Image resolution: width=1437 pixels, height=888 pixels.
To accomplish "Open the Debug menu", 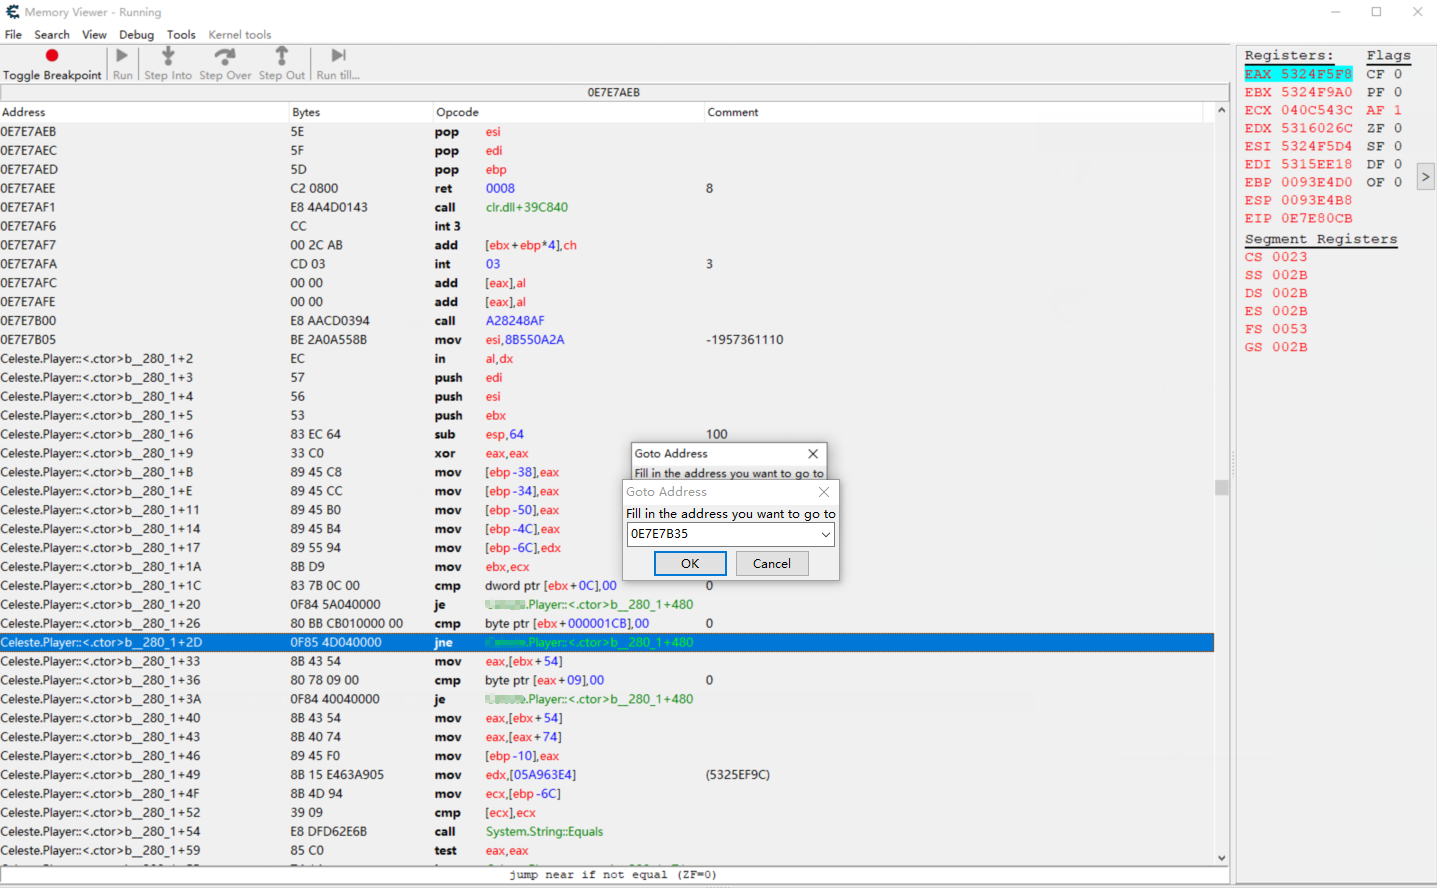I will click(x=136, y=35).
